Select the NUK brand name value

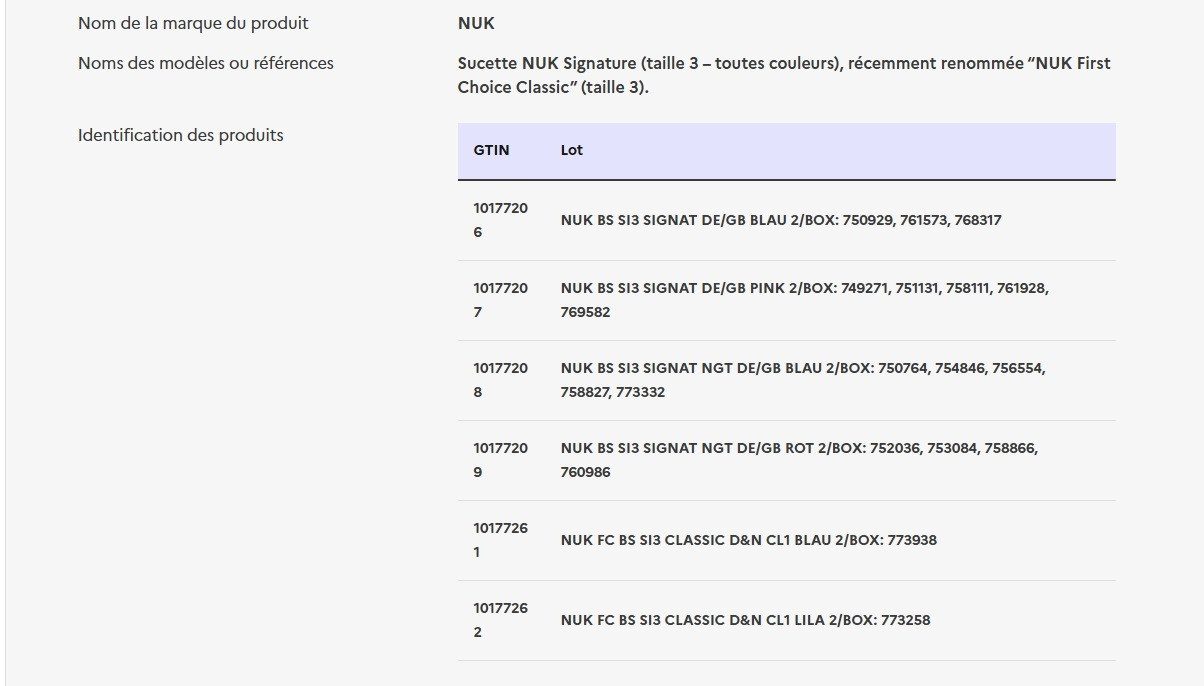tap(476, 23)
